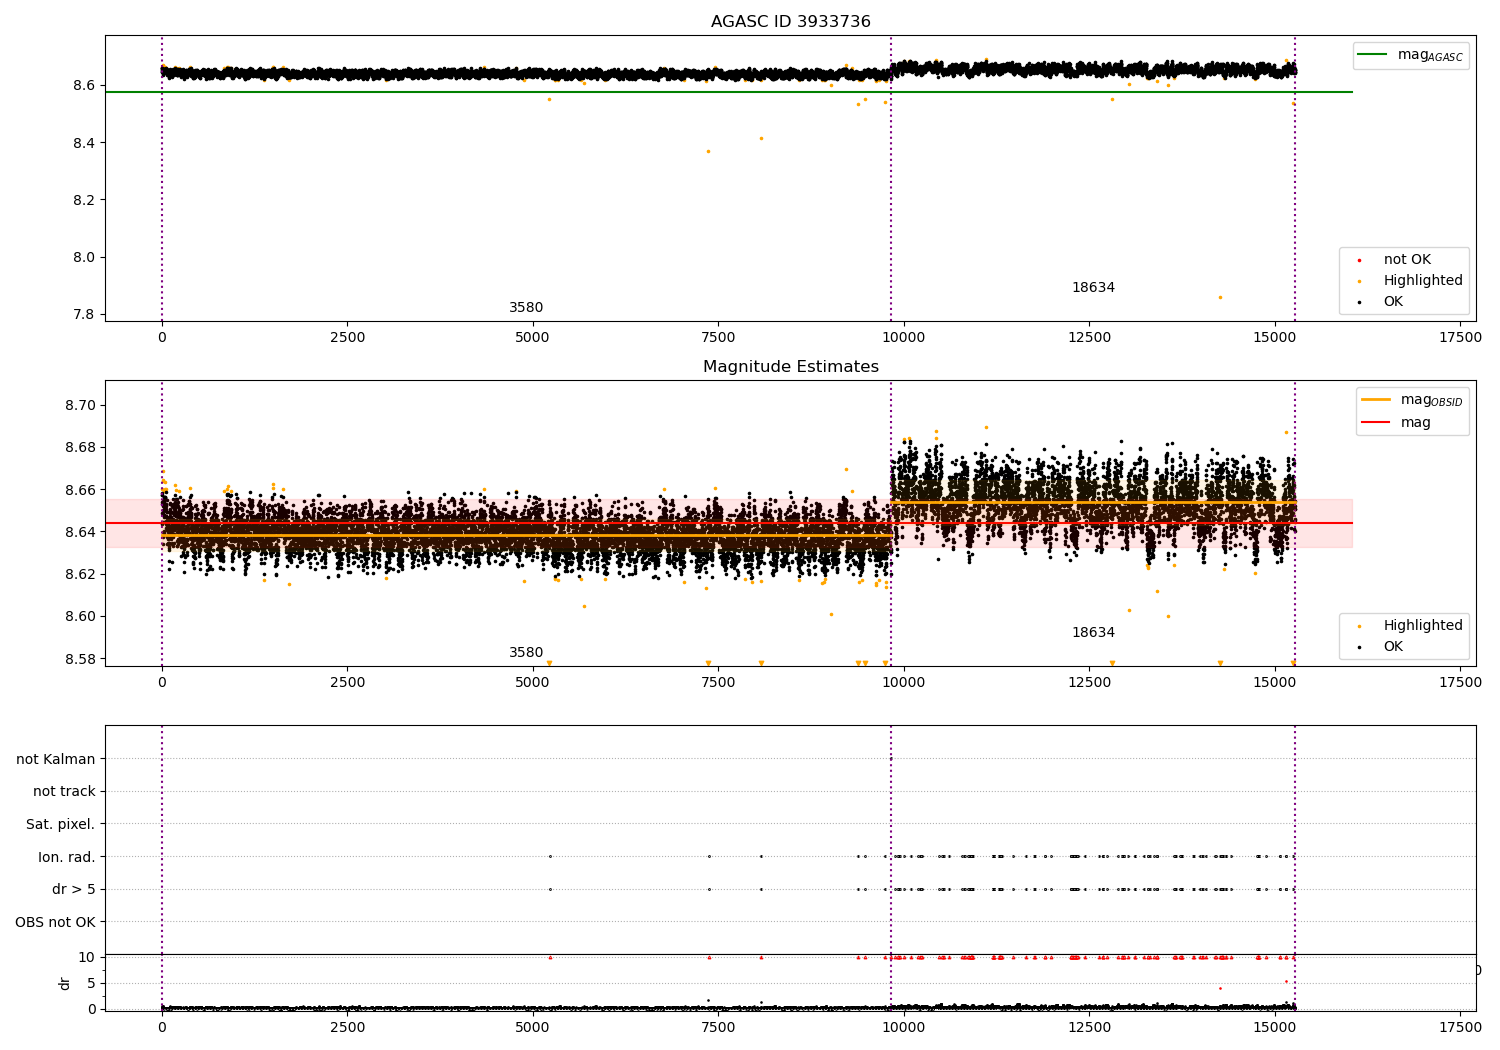Click the 'Sat. pixel.' row label

(x=61, y=825)
